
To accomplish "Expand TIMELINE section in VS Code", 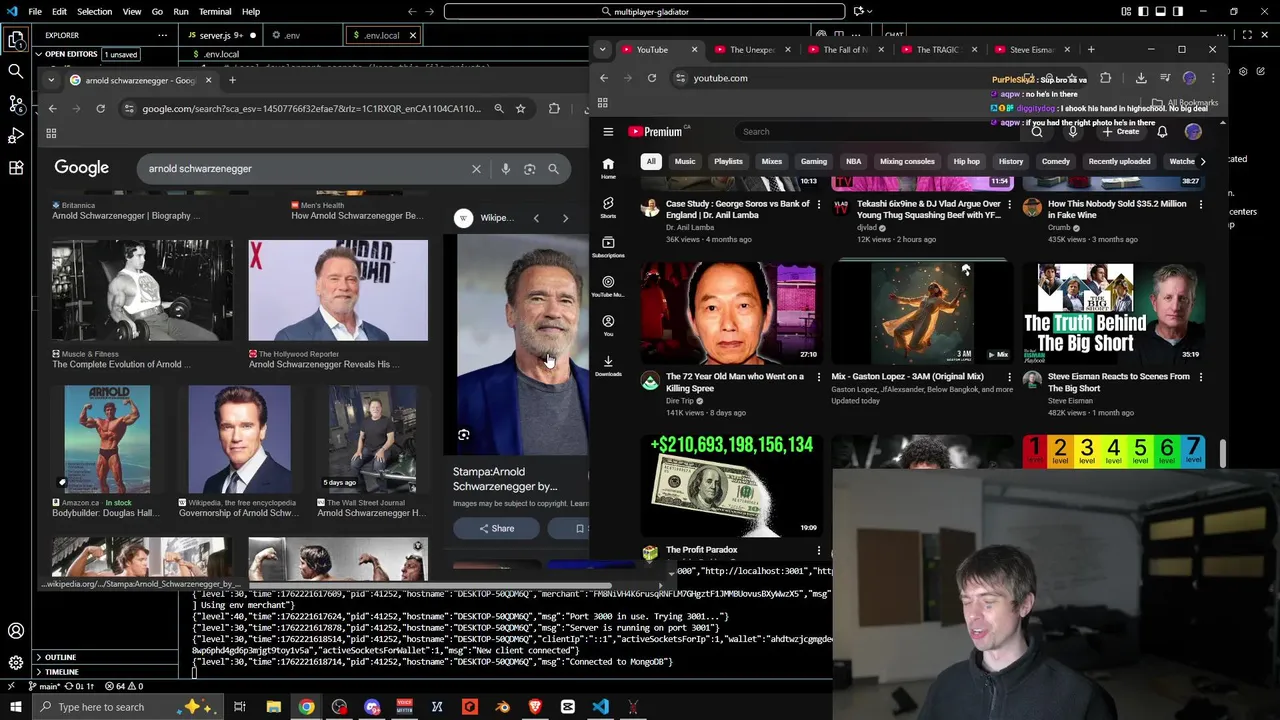I will (x=61, y=672).
